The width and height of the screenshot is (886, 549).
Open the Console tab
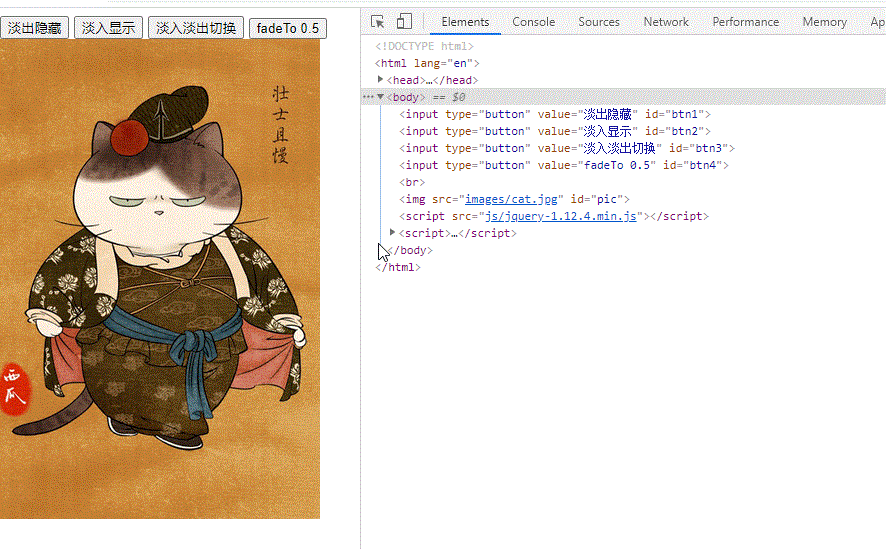tap(533, 22)
